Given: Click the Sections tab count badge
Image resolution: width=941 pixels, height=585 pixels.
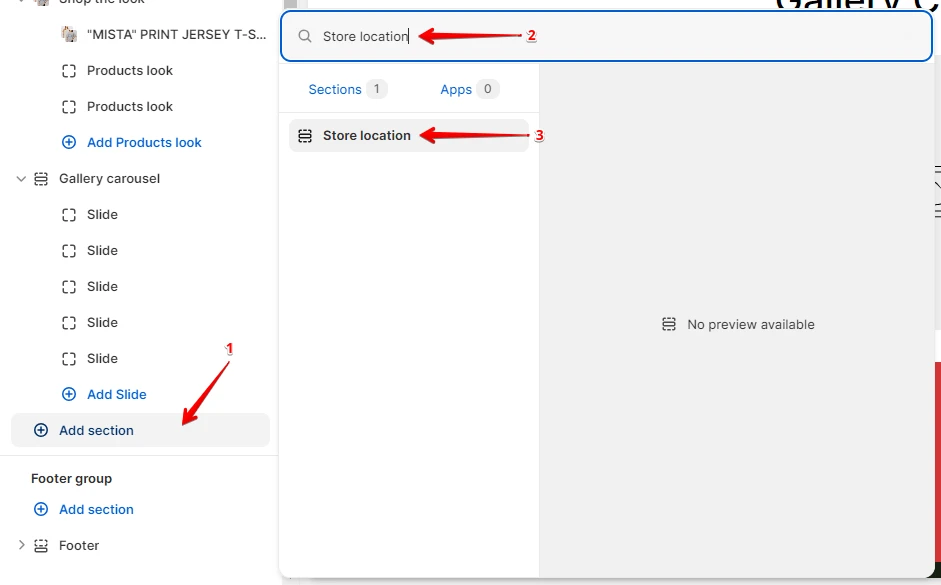Looking at the screenshot, I should [x=377, y=89].
